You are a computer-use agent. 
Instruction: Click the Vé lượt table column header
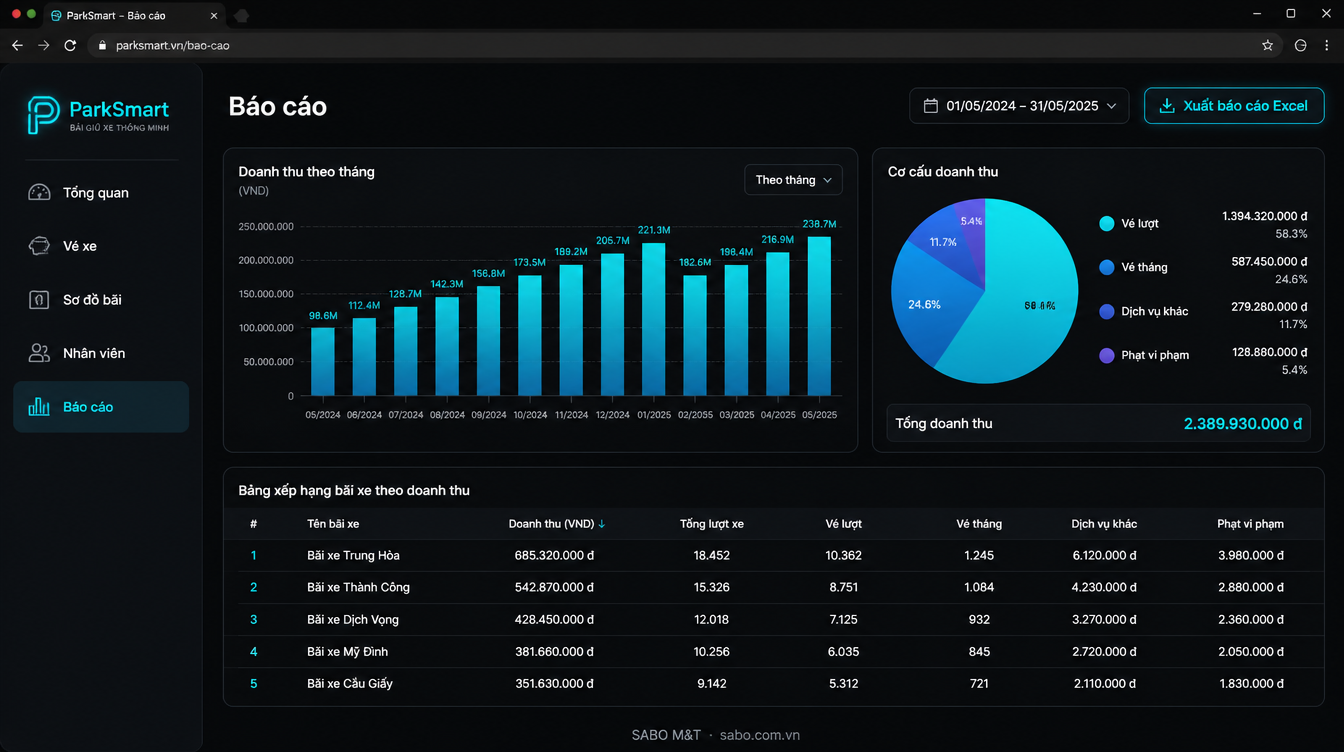[x=844, y=524]
